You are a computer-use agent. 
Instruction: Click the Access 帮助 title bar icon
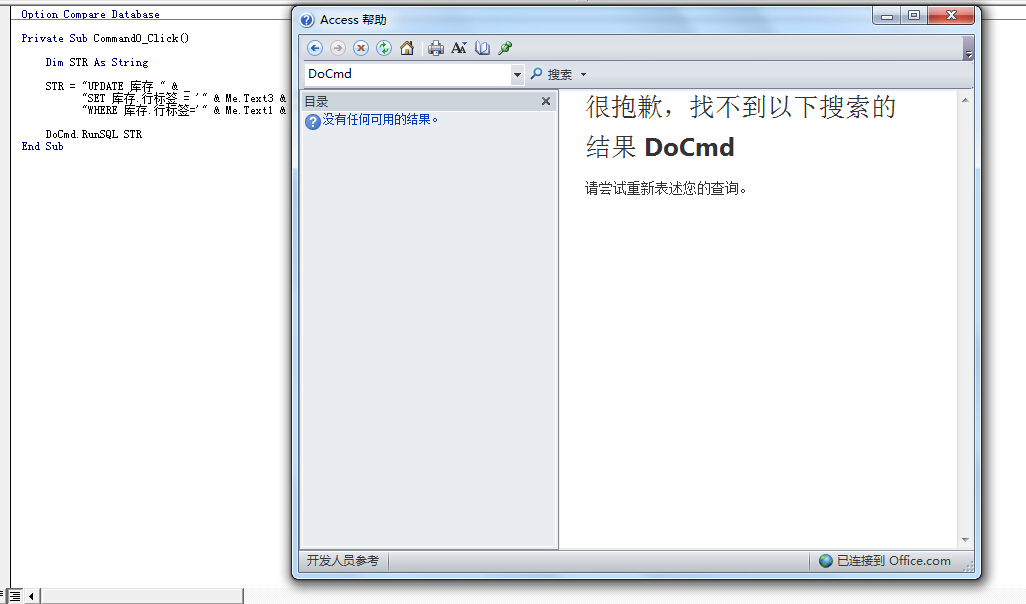pyautogui.click(x=307, y=20)
